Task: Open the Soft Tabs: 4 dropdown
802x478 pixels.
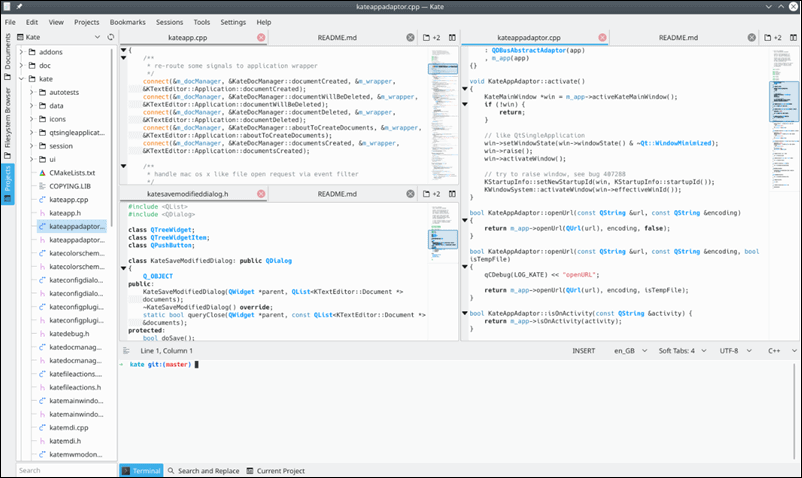Action: pos(682,351)
